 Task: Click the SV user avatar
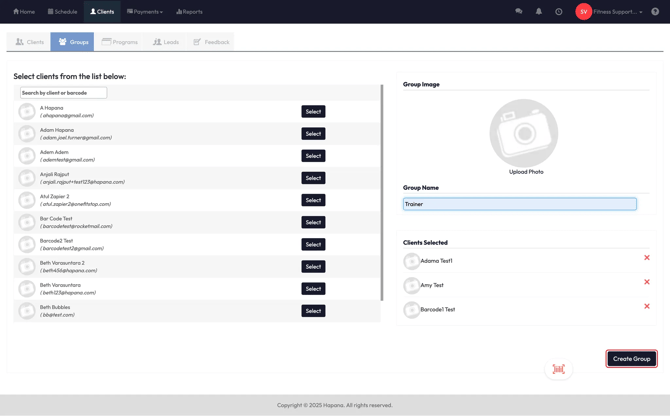tap(584, 12)
